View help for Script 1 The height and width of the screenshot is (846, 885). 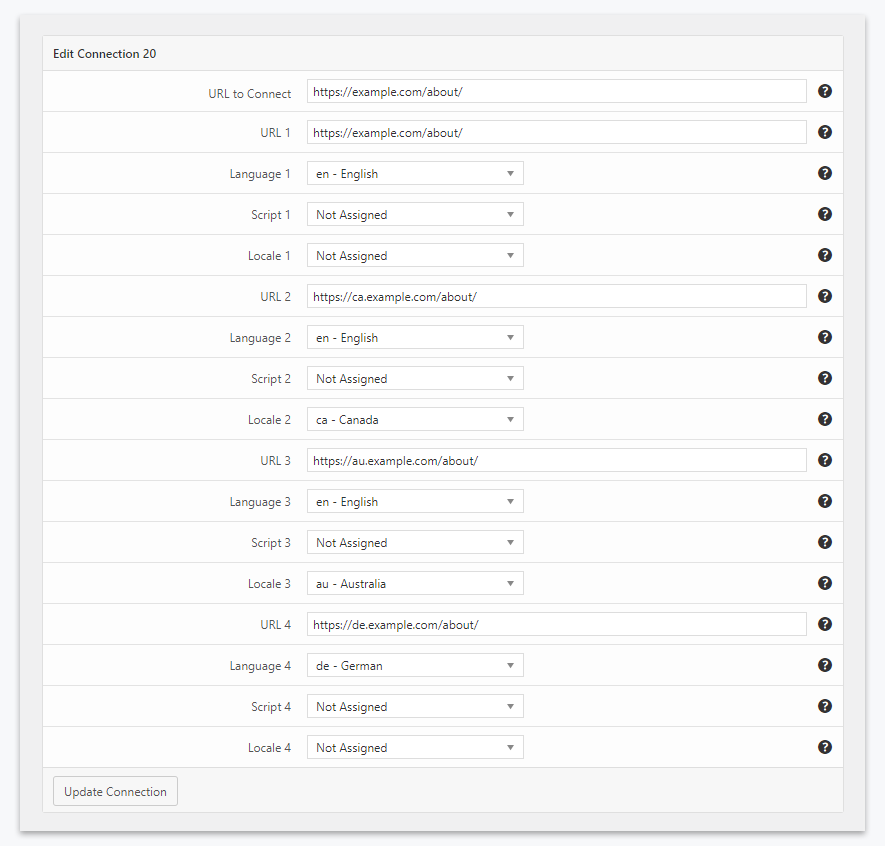point(824,213)
